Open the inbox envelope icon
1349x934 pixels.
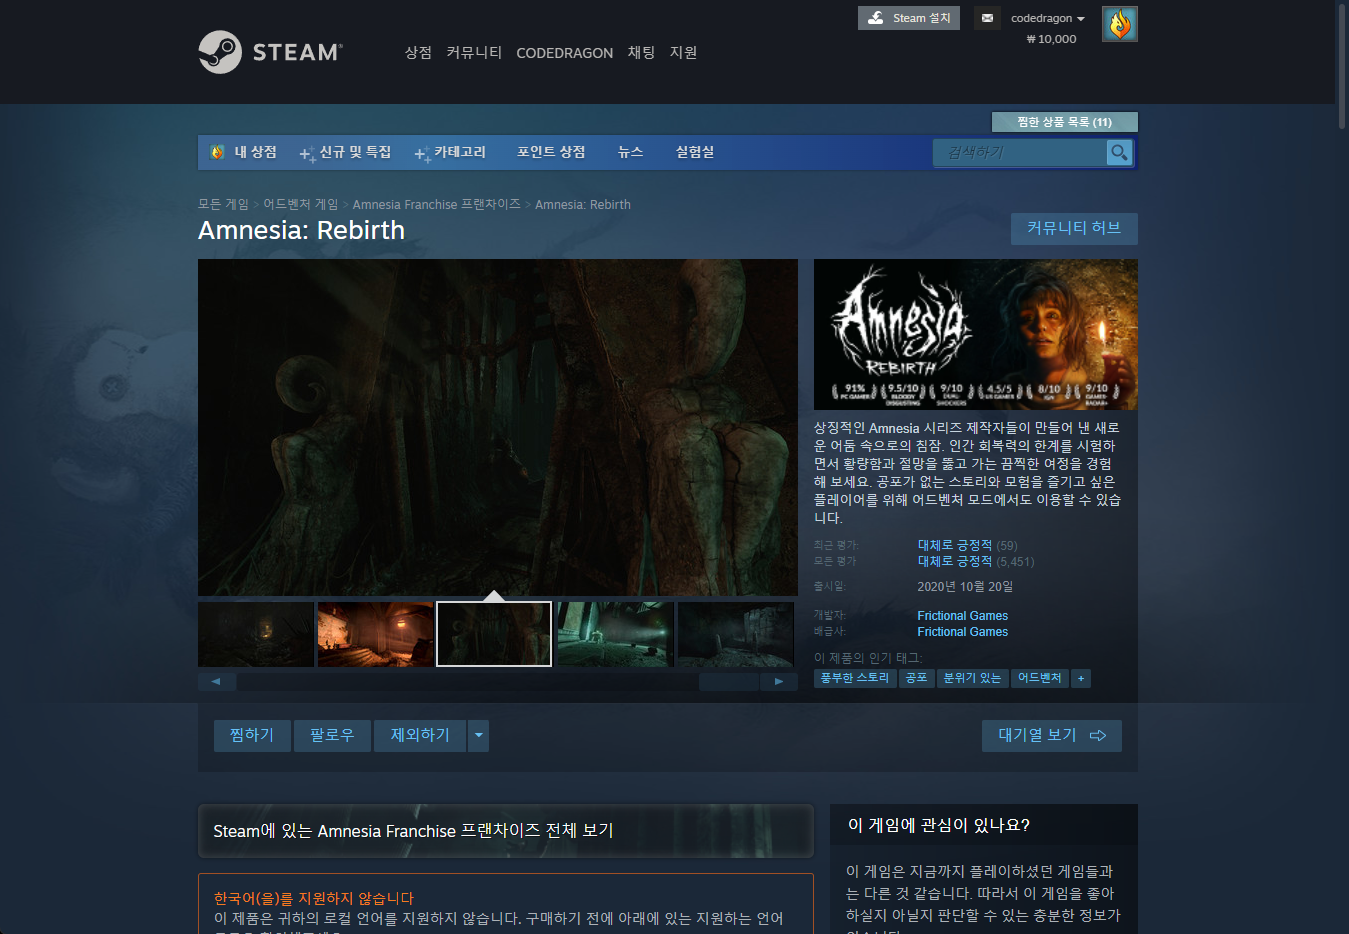[987, 18]
